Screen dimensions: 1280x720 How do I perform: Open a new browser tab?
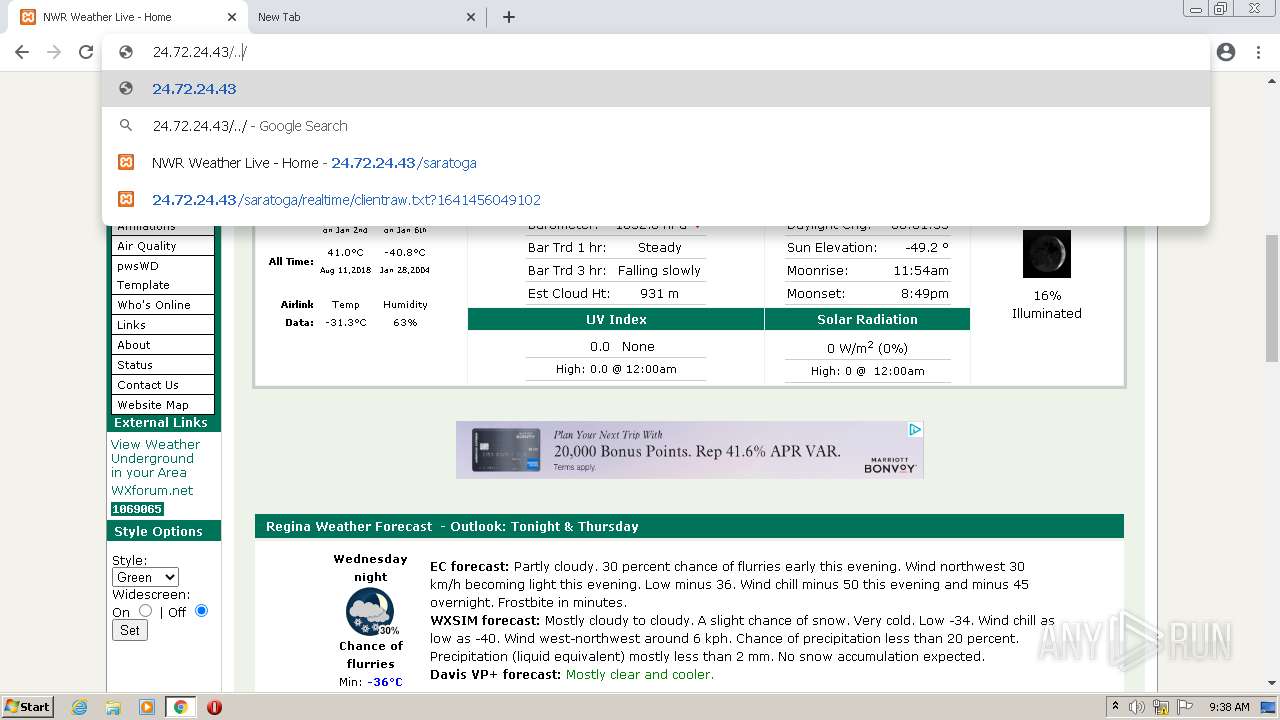point(509,17)
